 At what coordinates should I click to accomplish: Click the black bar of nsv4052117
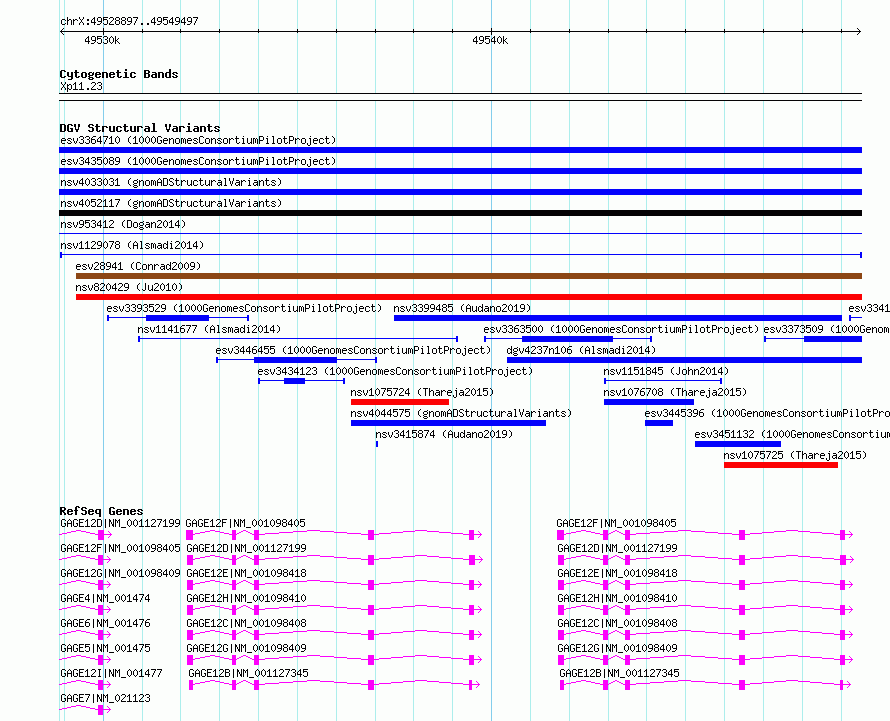(460, 213)
